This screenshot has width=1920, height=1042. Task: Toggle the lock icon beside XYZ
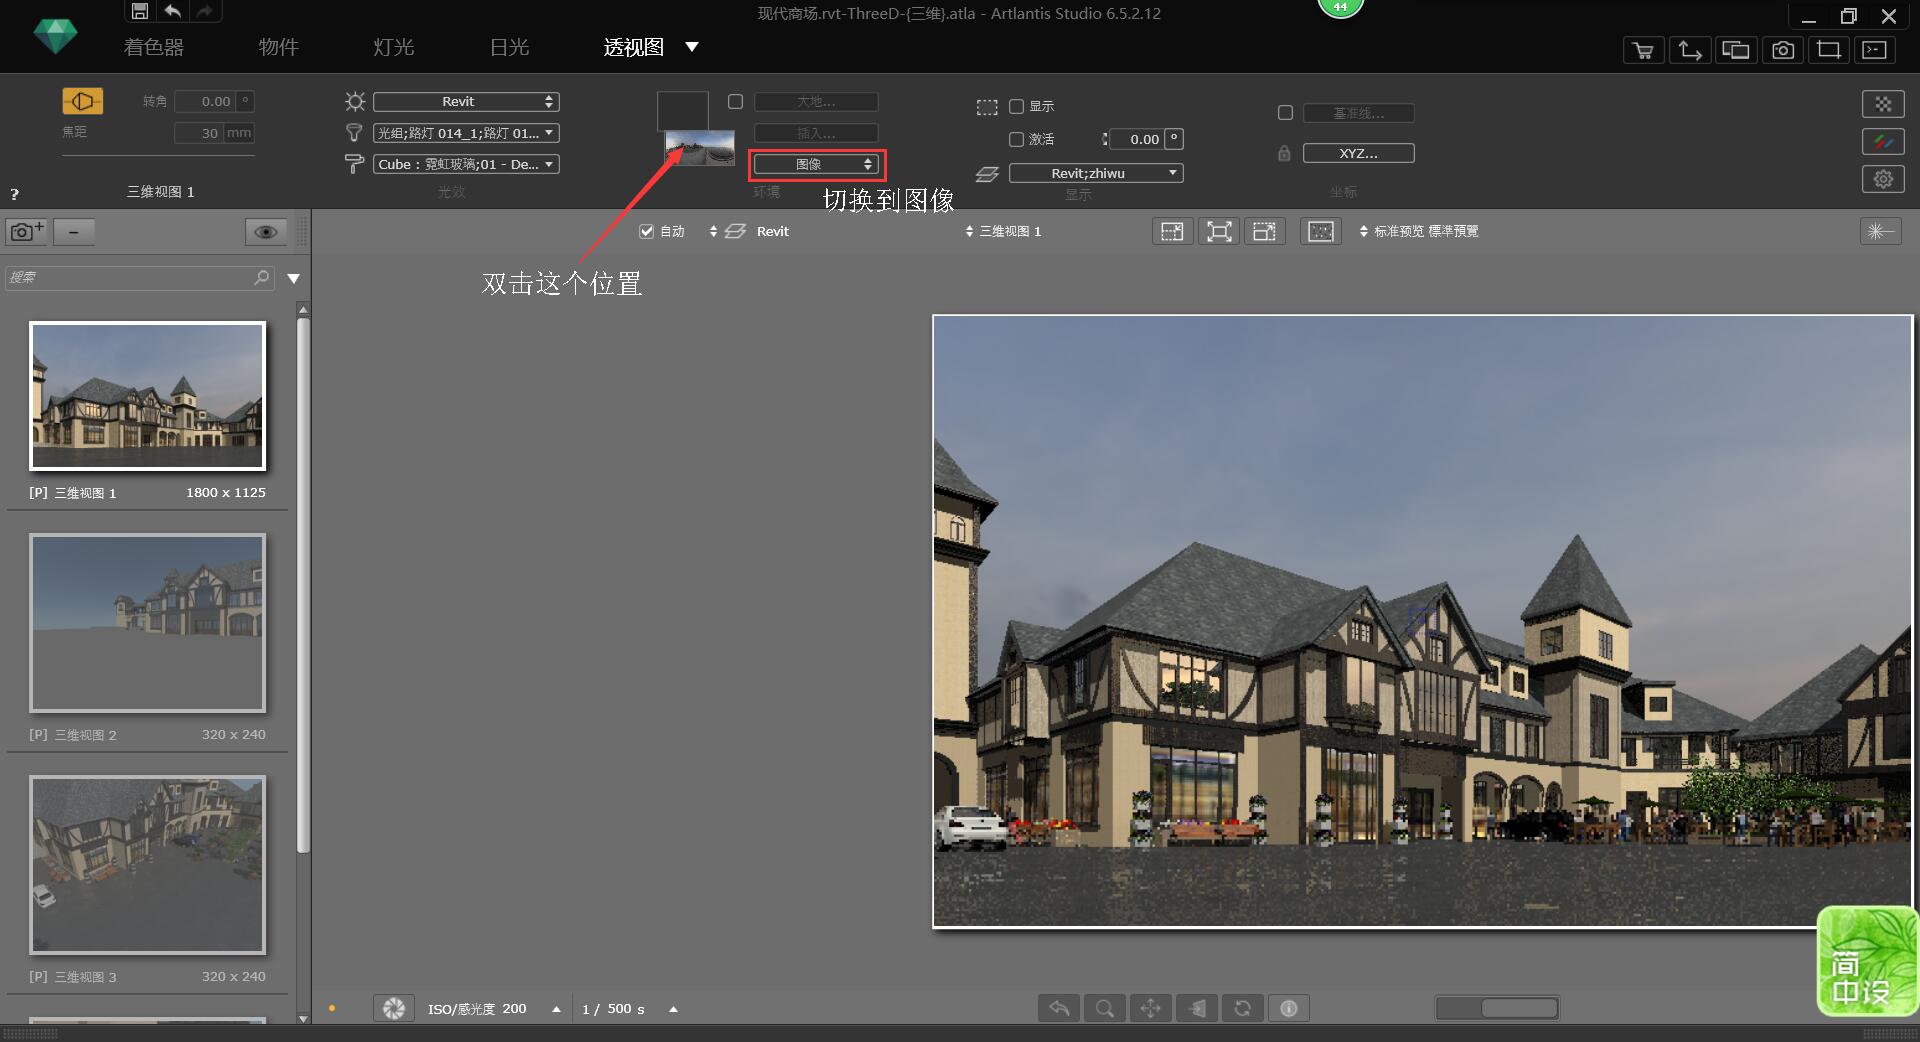click(1284, 153)
